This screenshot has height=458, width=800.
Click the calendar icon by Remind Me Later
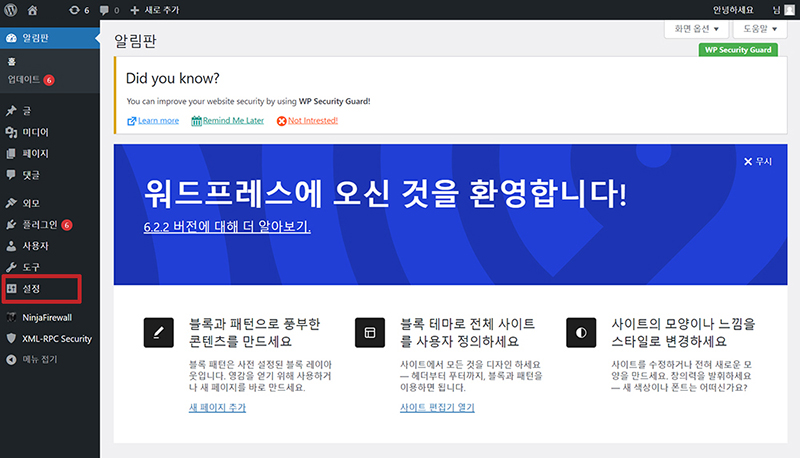pos(196,121)
